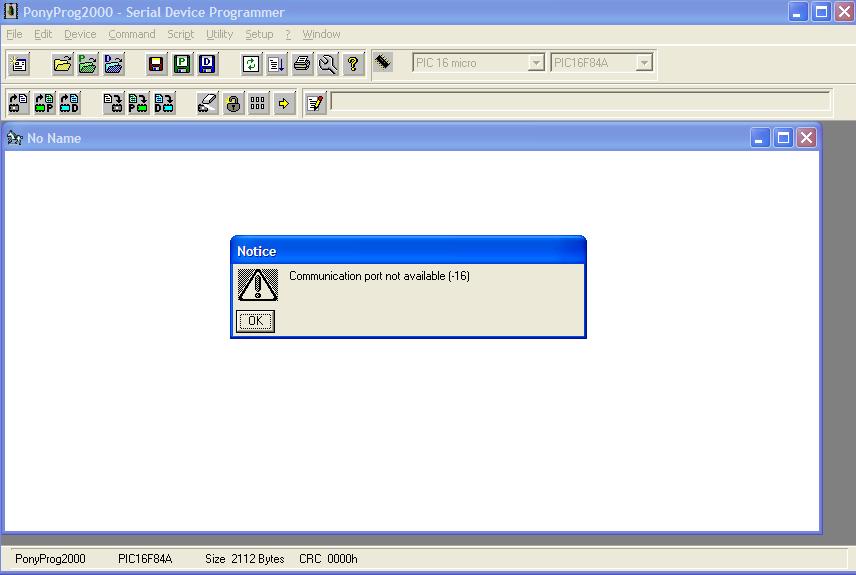Expand the PIC16F84A device type dropdown
The image size is (856, 575).
click(x=644, y=63)
